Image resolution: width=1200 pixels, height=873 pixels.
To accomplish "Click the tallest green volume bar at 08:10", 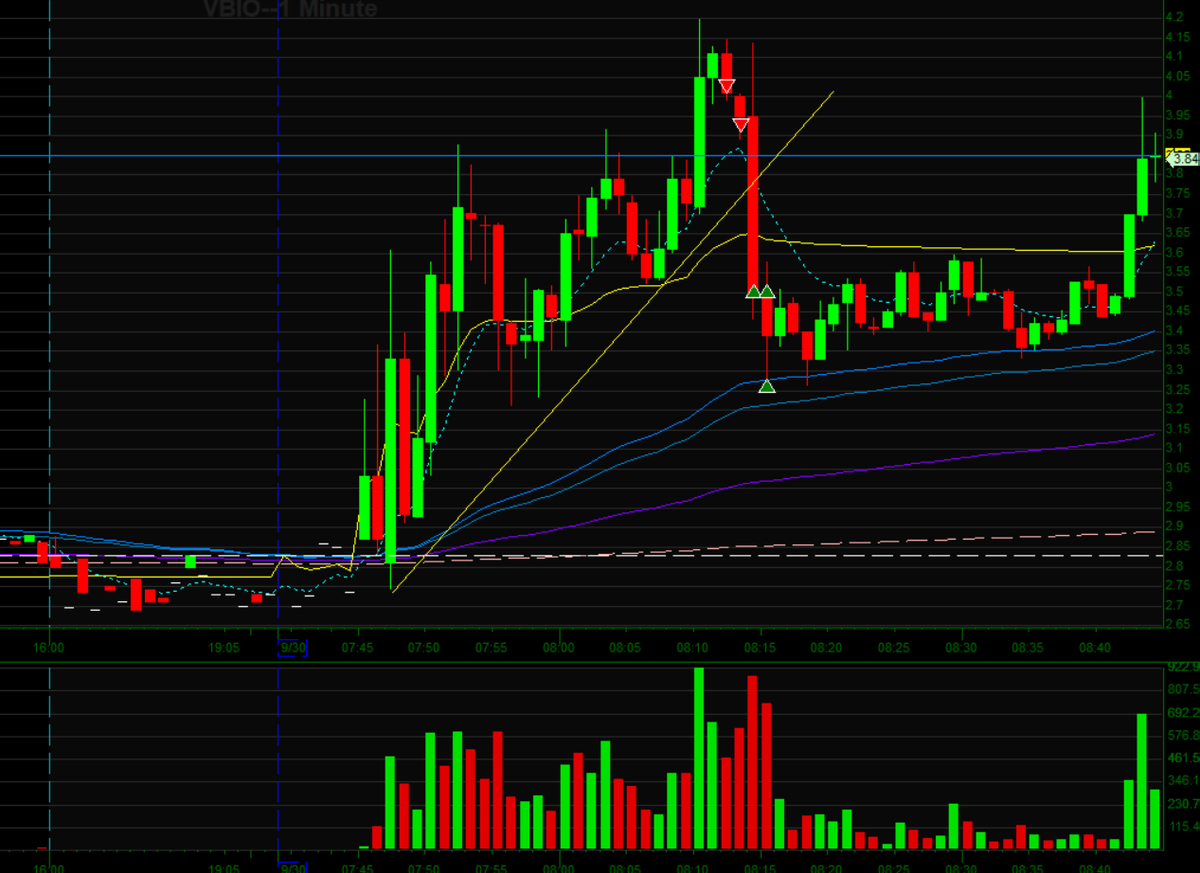I will tap(699, 759).
